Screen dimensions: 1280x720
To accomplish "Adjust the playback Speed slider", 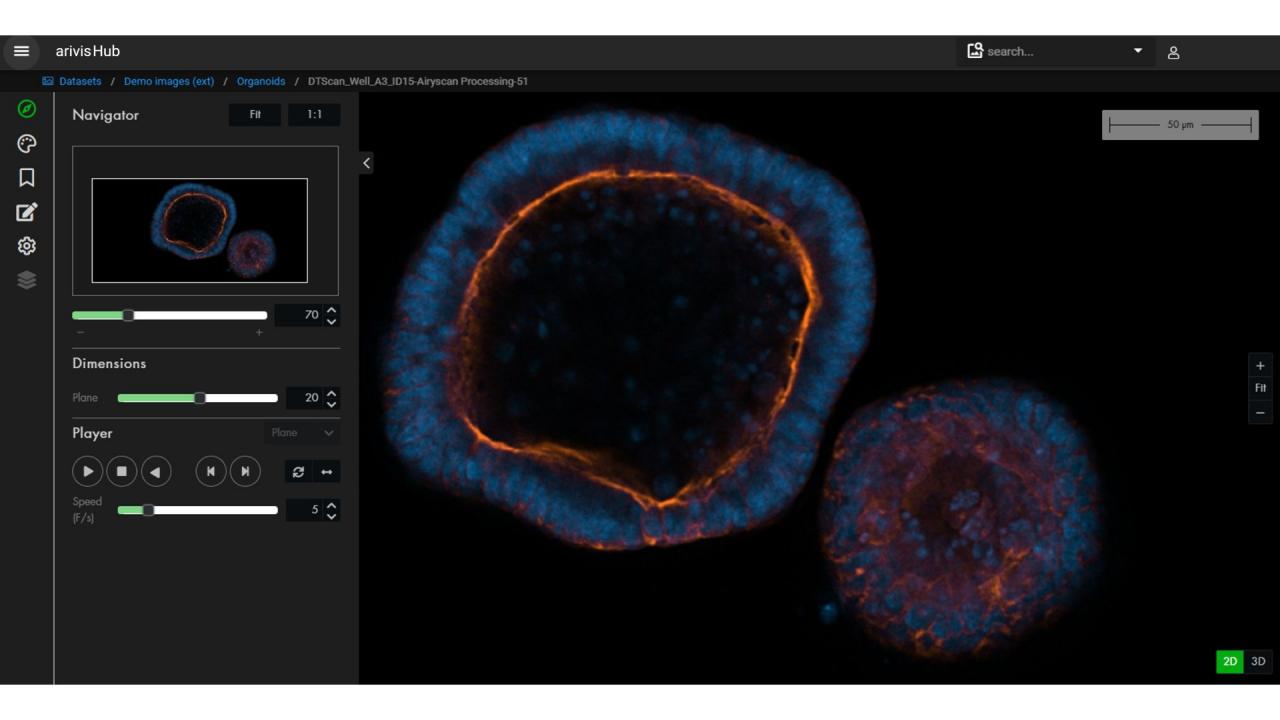I will pos(150,510).
